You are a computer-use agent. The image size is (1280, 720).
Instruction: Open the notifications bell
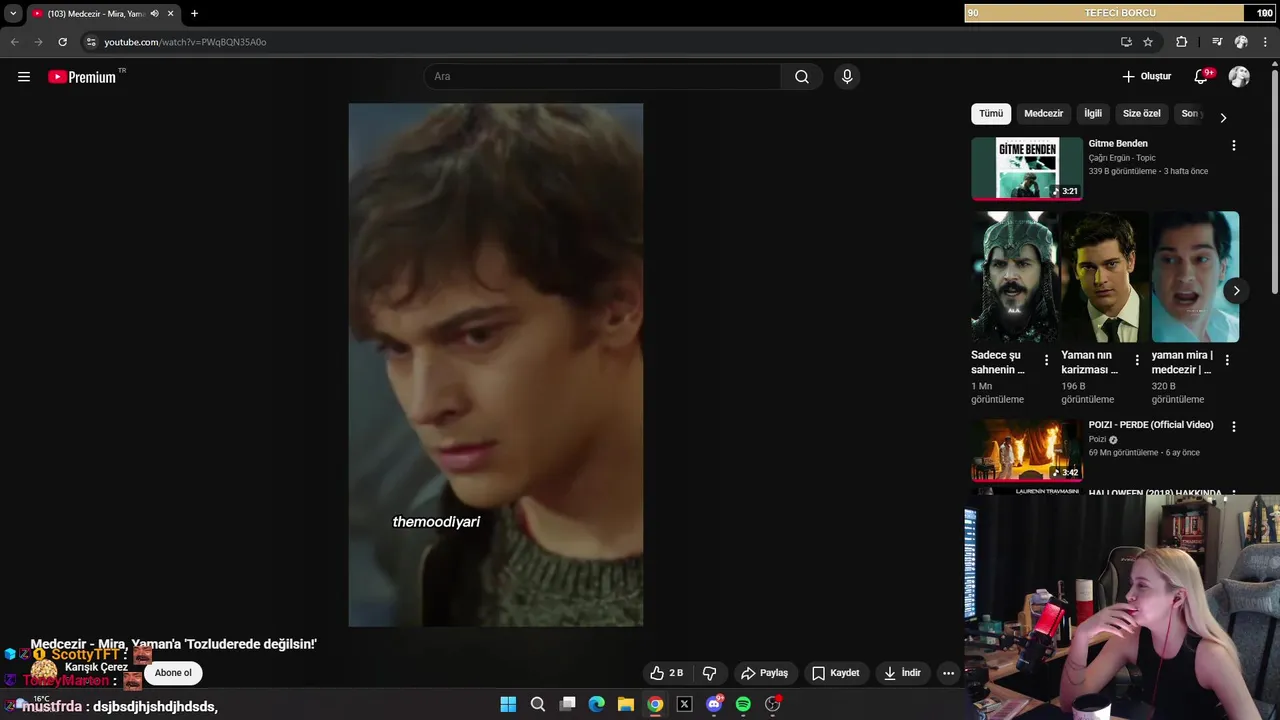point(1201,77)
